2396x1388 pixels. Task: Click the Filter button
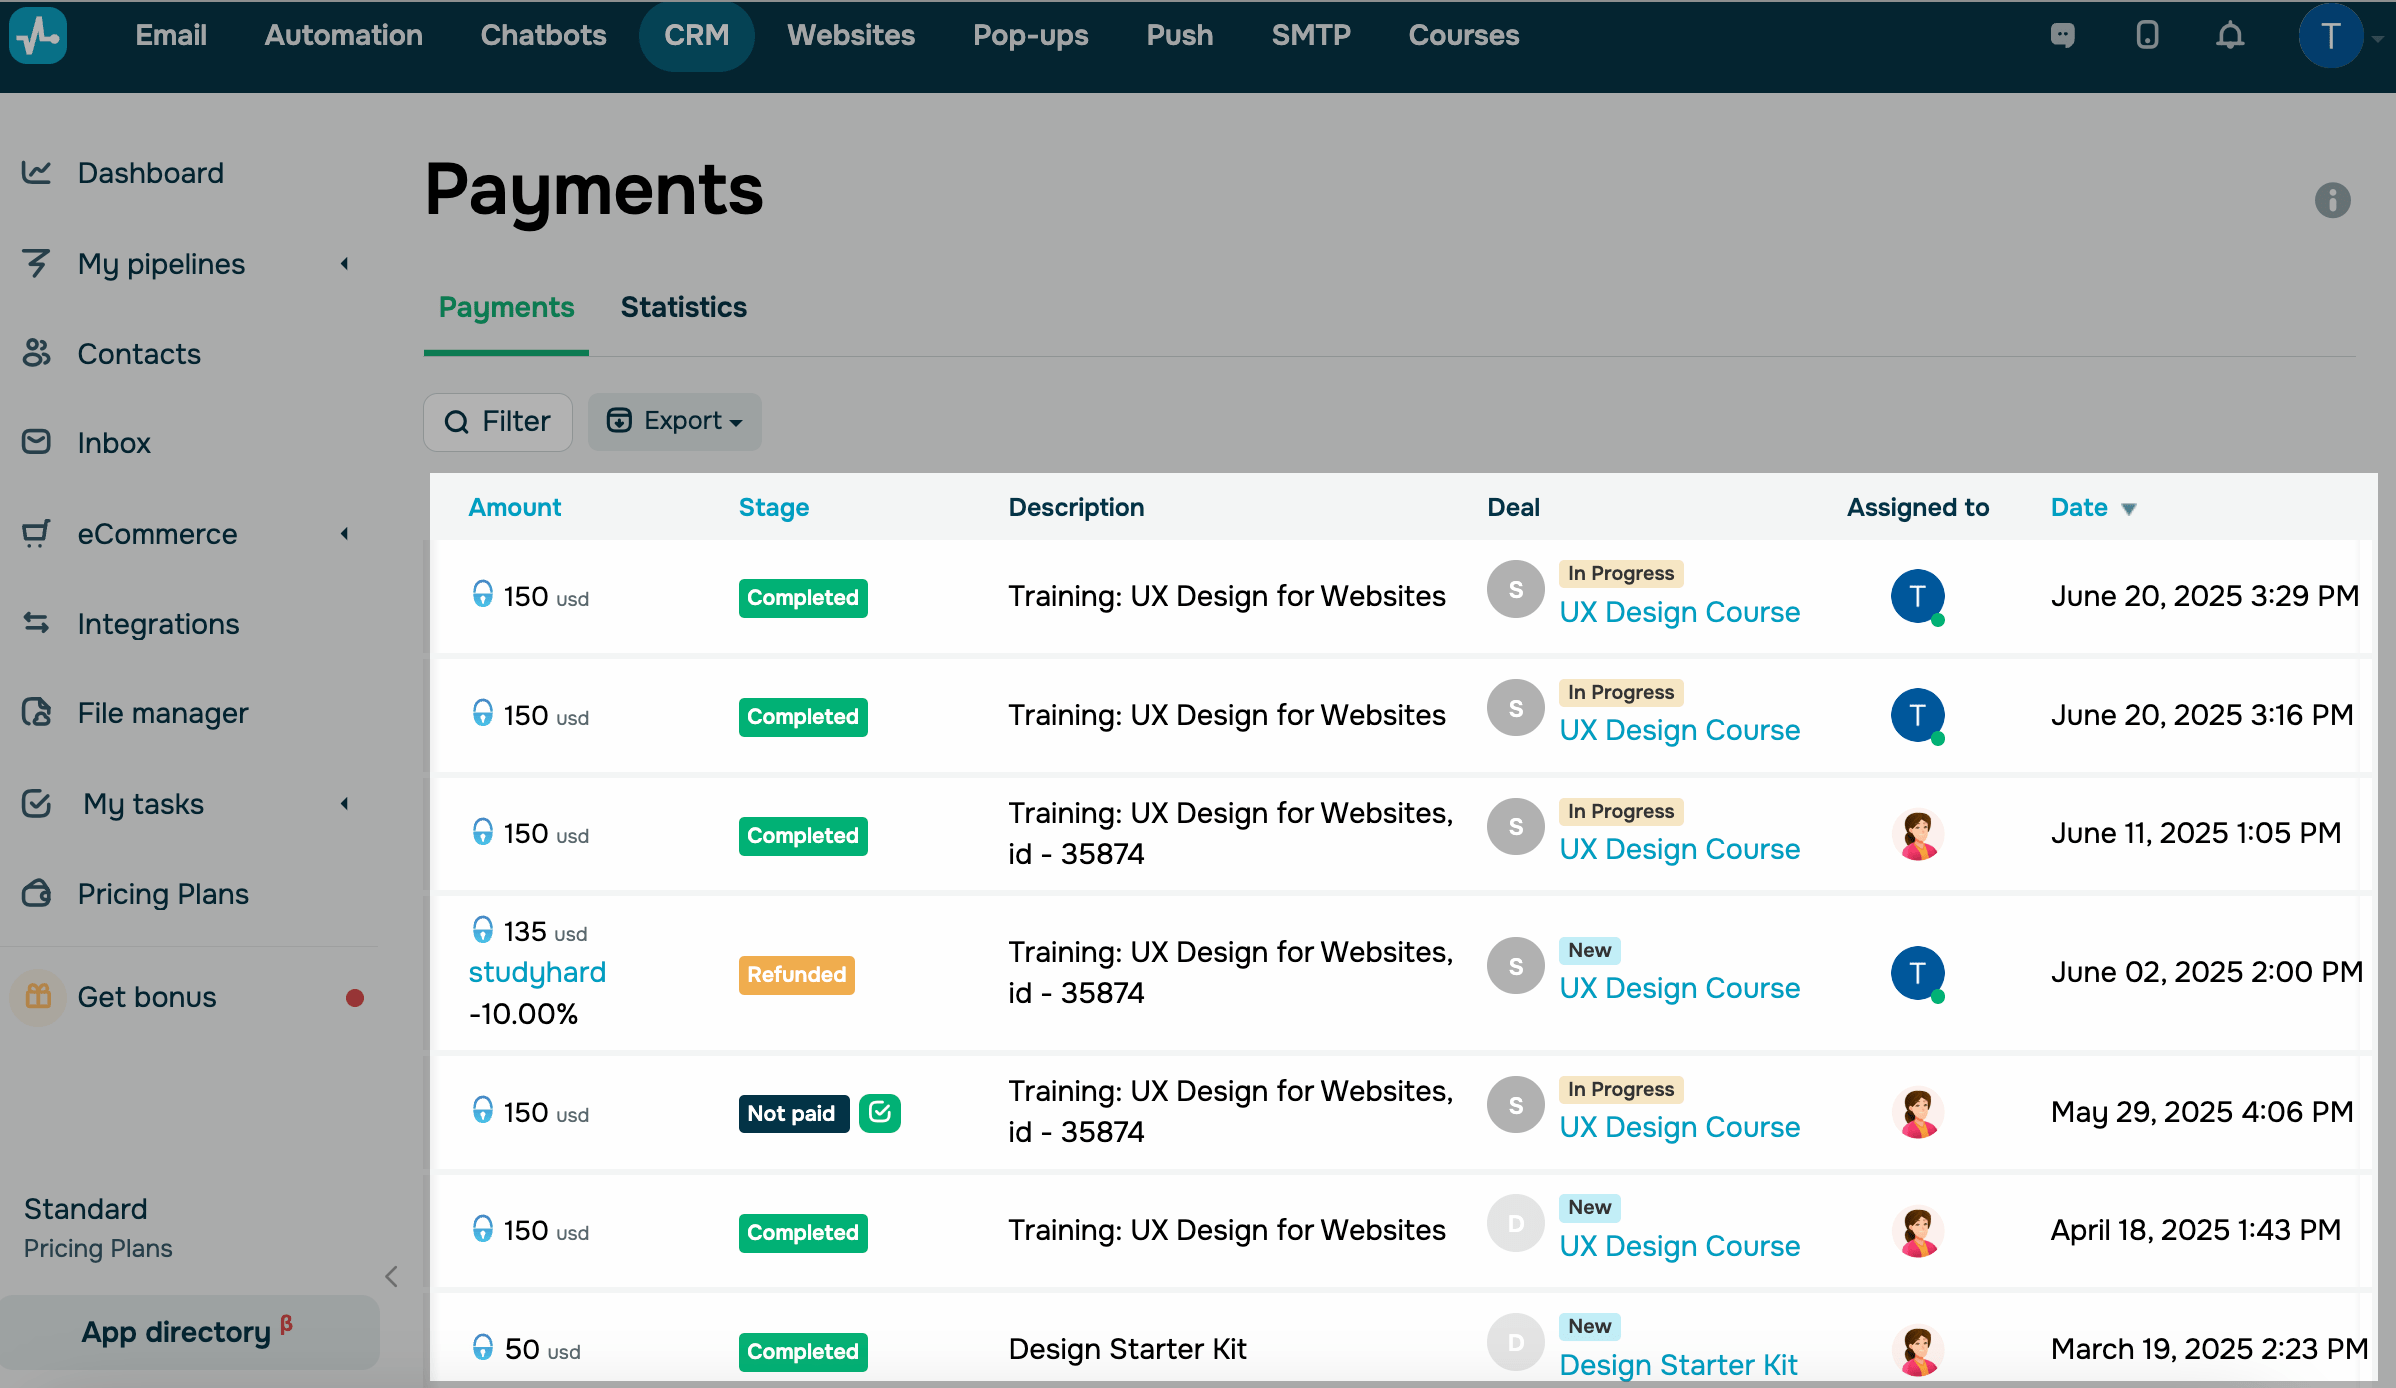[x=498, y=421]
